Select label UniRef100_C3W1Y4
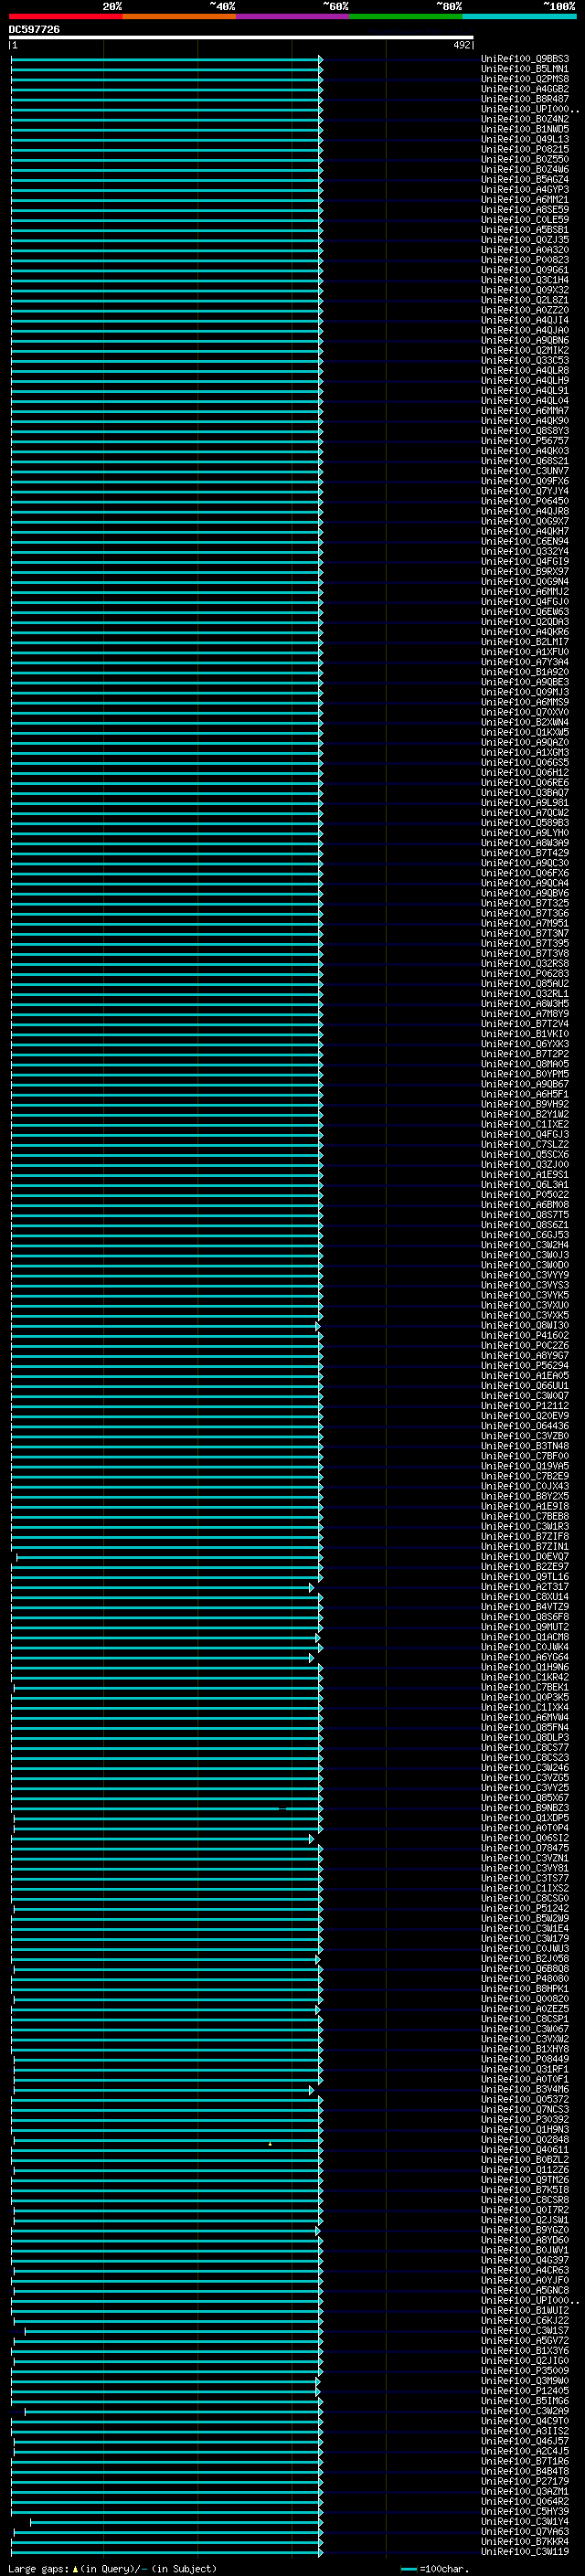Viewport: 585px width, 2576px height. 525,2521
